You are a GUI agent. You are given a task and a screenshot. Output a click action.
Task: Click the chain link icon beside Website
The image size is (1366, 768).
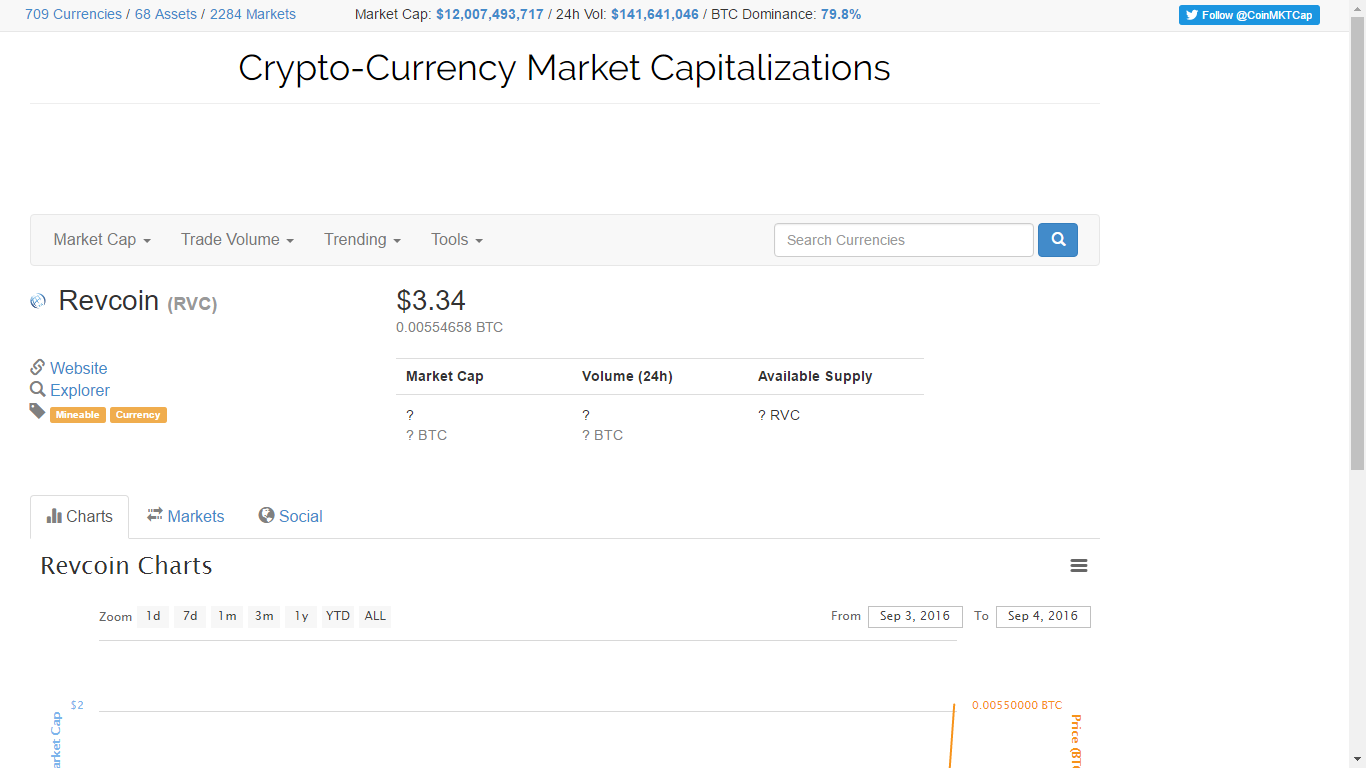tap(38, 368)
